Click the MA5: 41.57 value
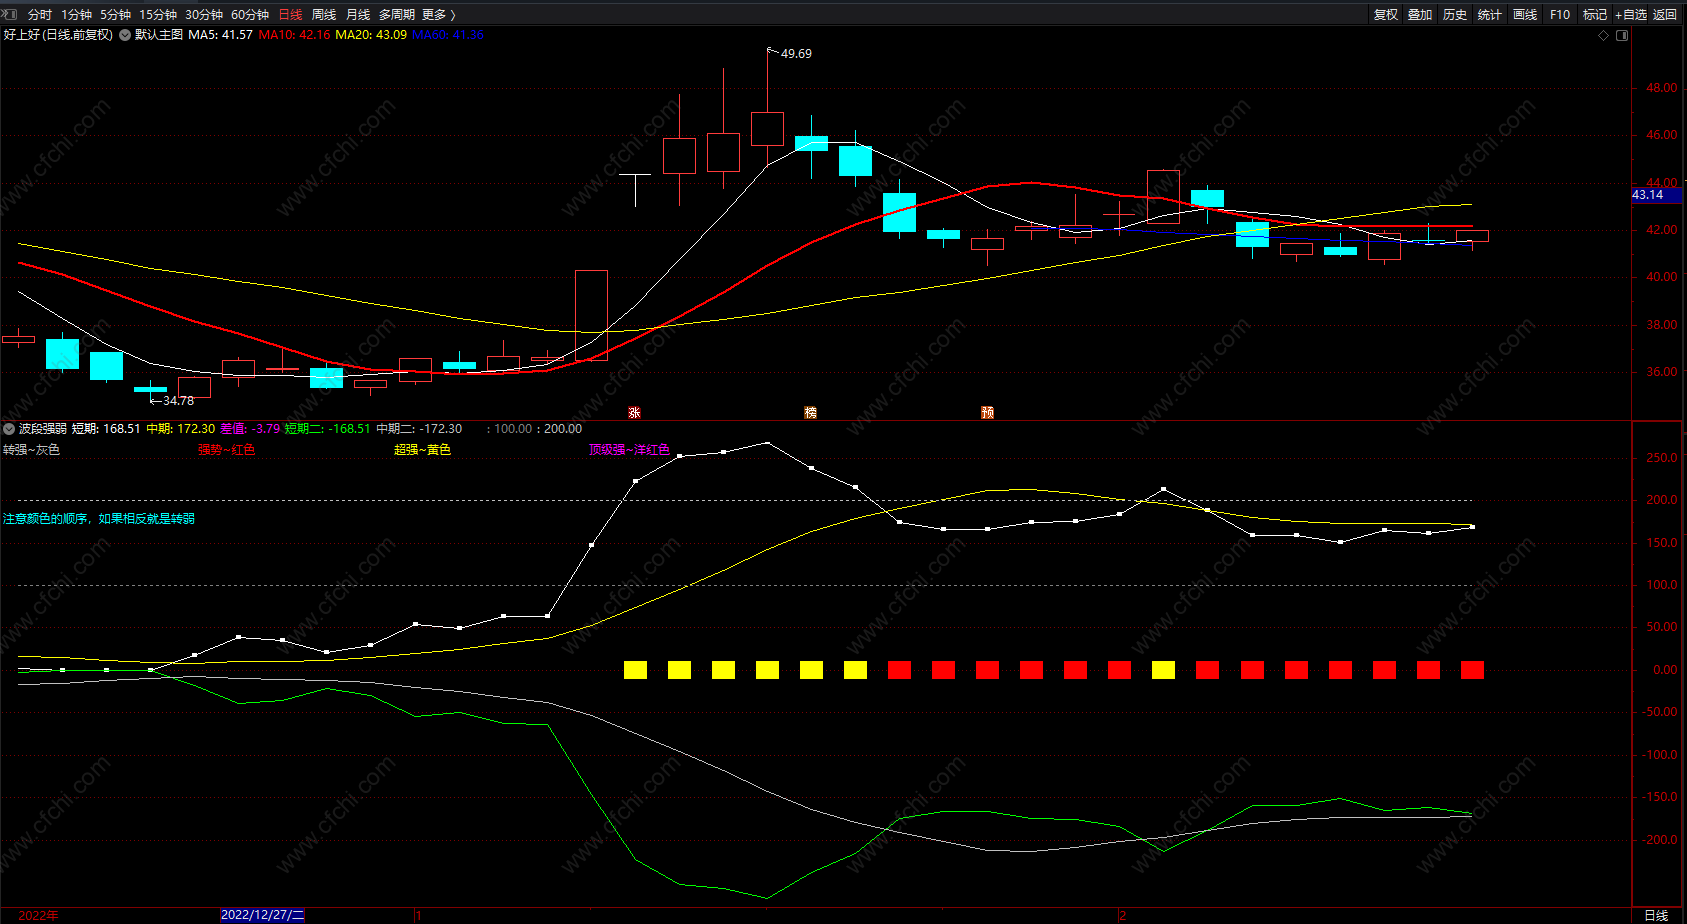Viewport: 1687px width, 924px height. coord(221,35)
